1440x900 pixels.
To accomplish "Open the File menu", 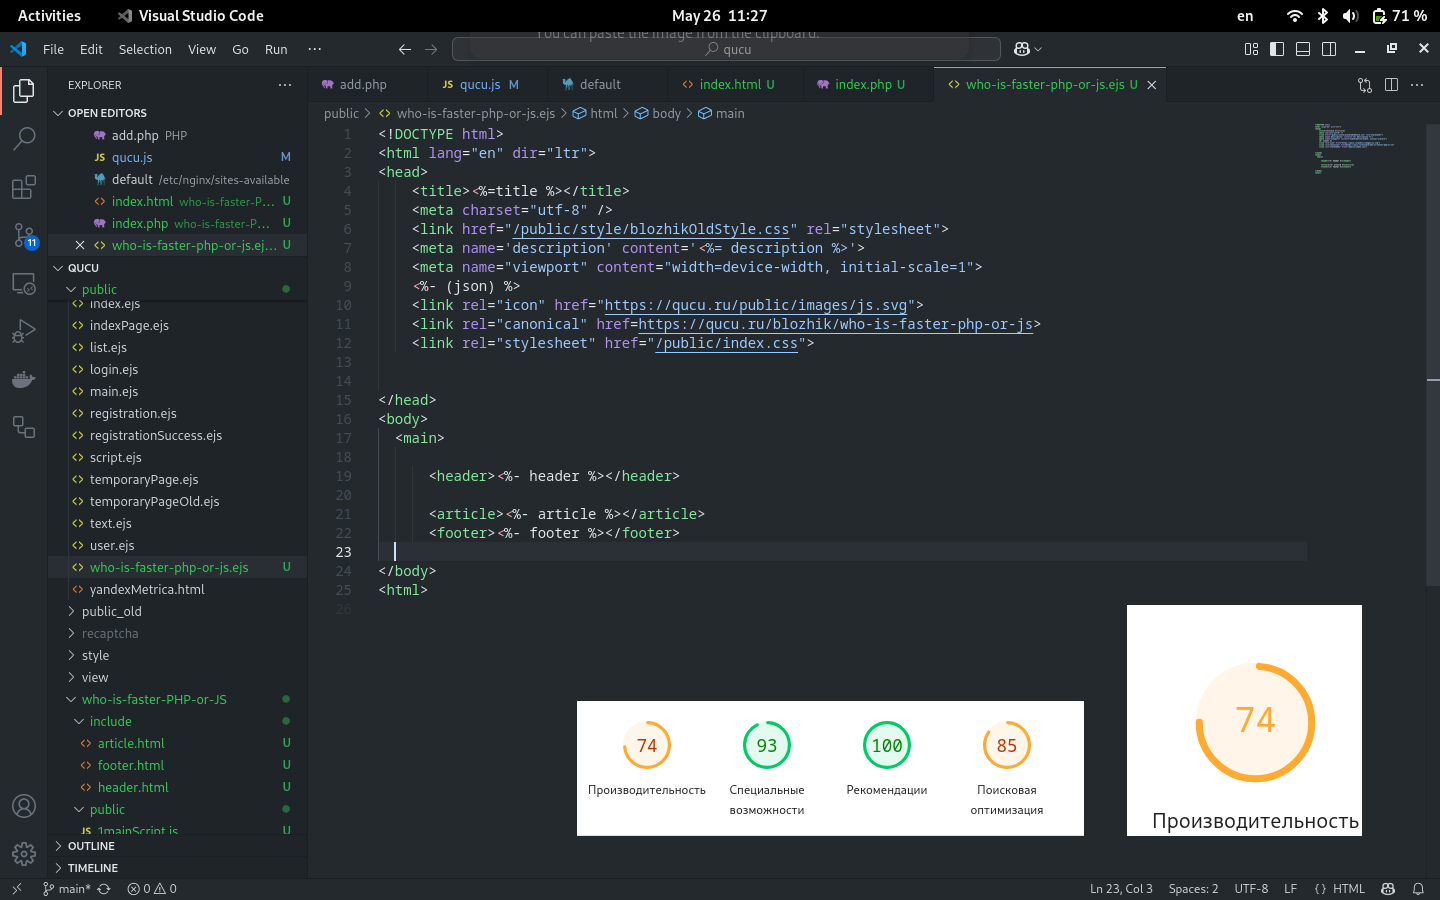I will pyautogui.click(x=54, y=49).
